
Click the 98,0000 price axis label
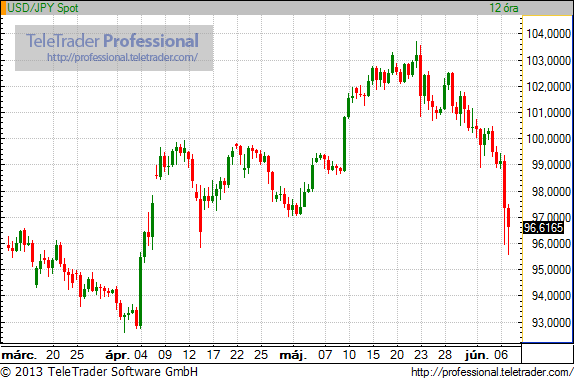(551, 191)
